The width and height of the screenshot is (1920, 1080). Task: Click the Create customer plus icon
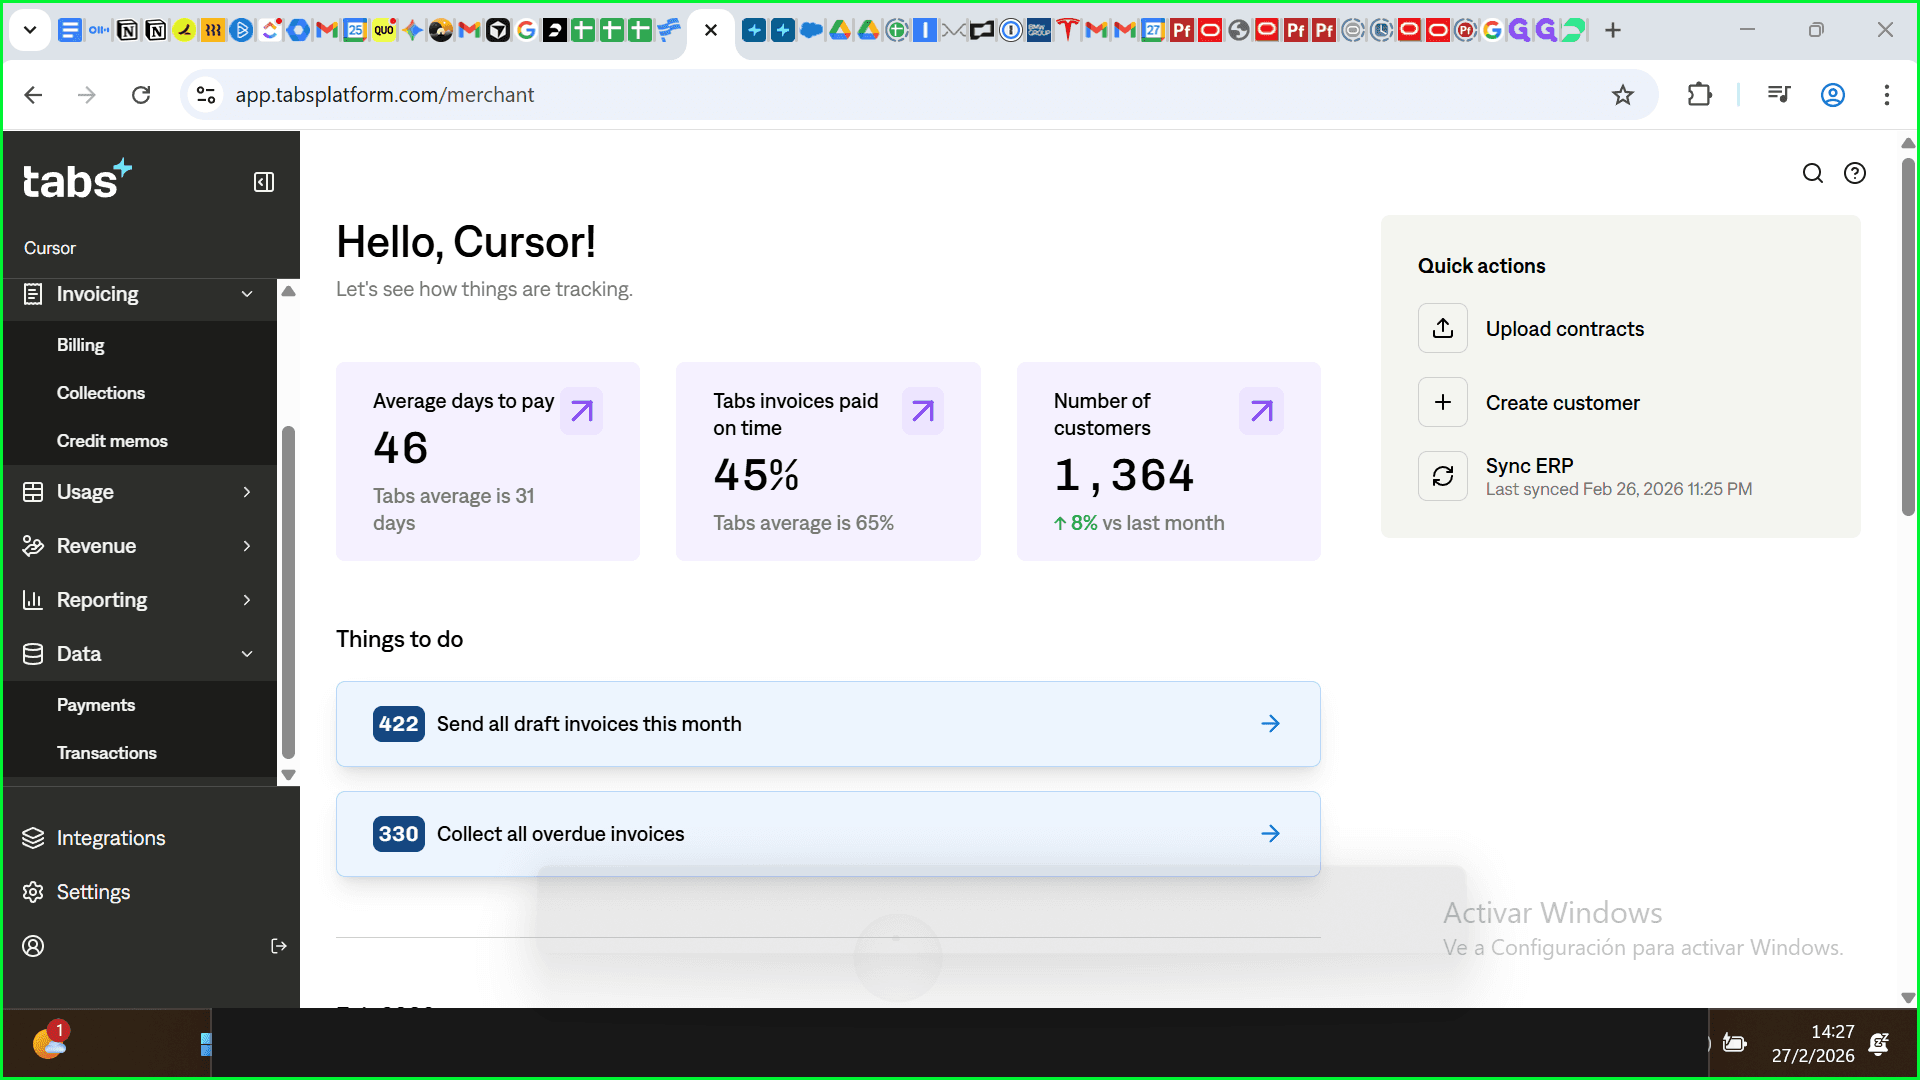click(x=1443, y=402)
